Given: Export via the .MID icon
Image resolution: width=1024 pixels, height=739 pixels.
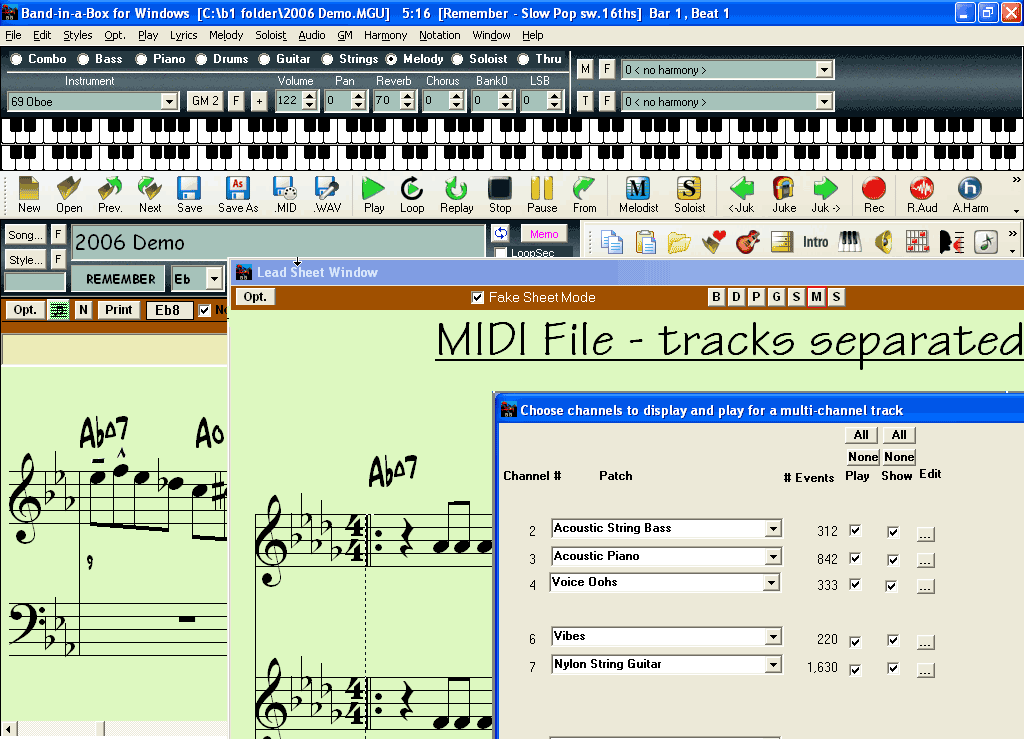Looking at the screenshot, I should pyautogui.click(x=285, y=195).
